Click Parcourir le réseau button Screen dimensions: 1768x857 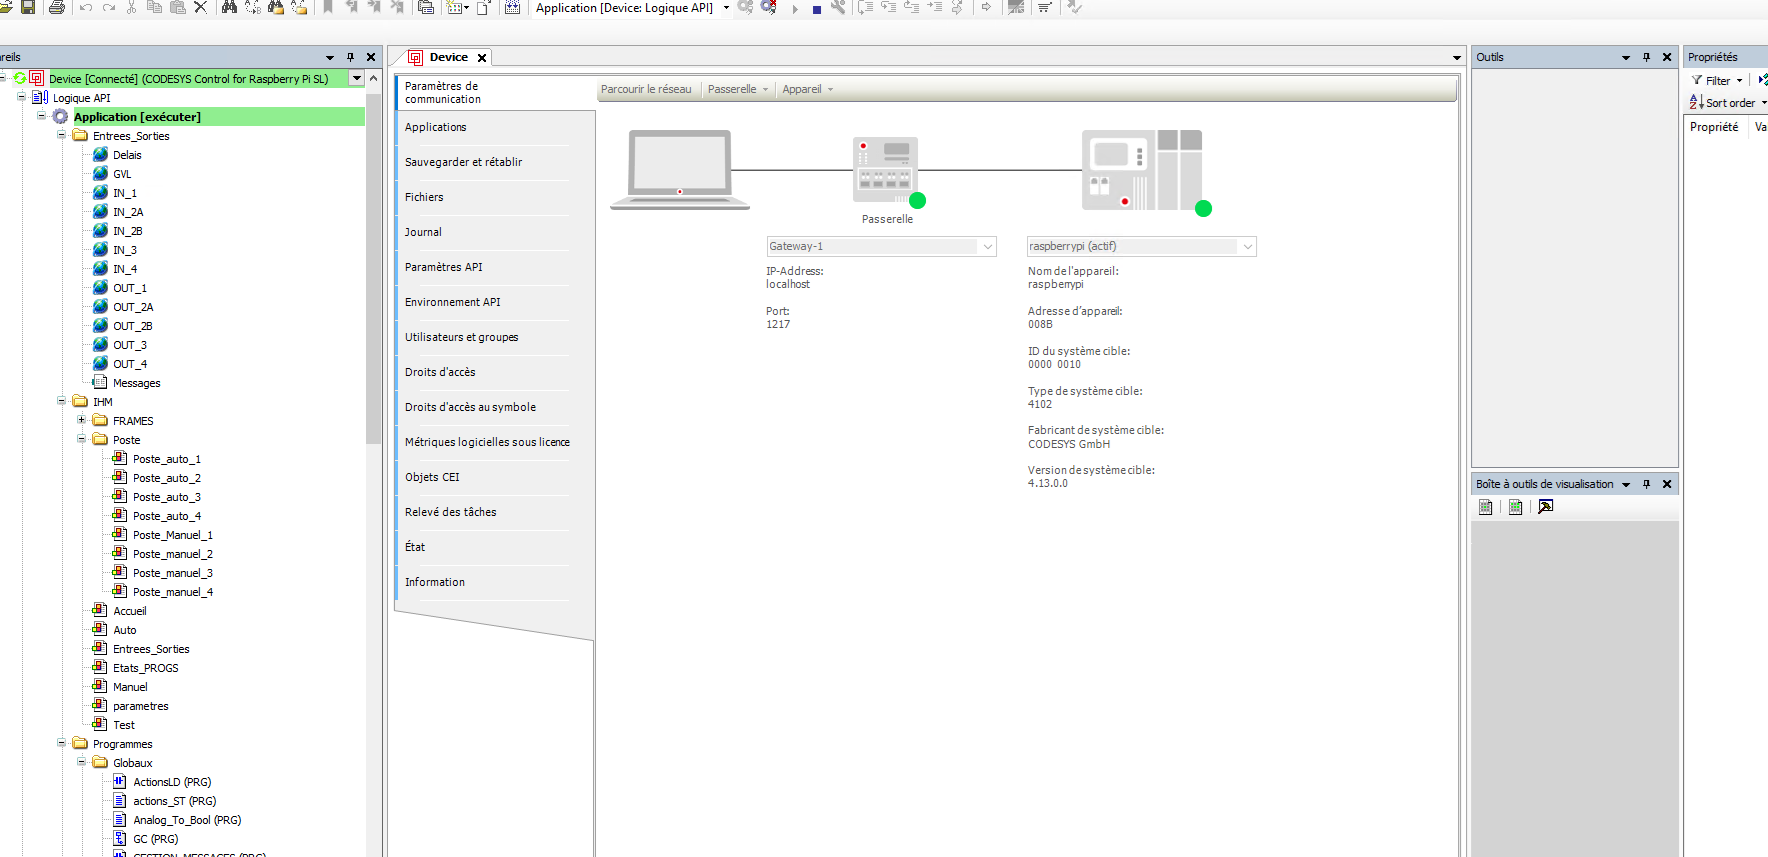click(646, 89)
